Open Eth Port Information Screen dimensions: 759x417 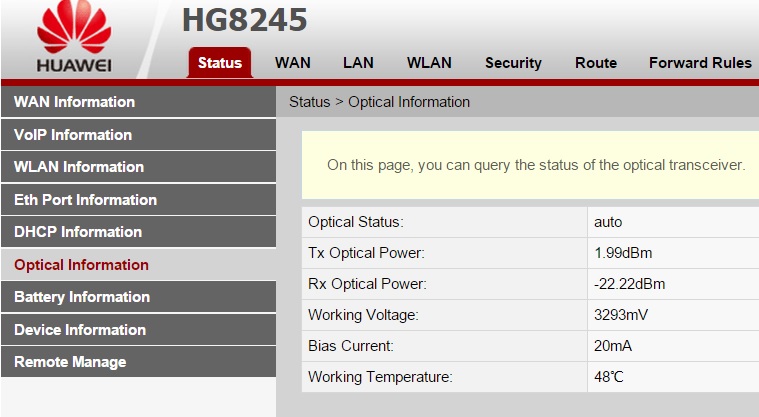tap(85, 200)
